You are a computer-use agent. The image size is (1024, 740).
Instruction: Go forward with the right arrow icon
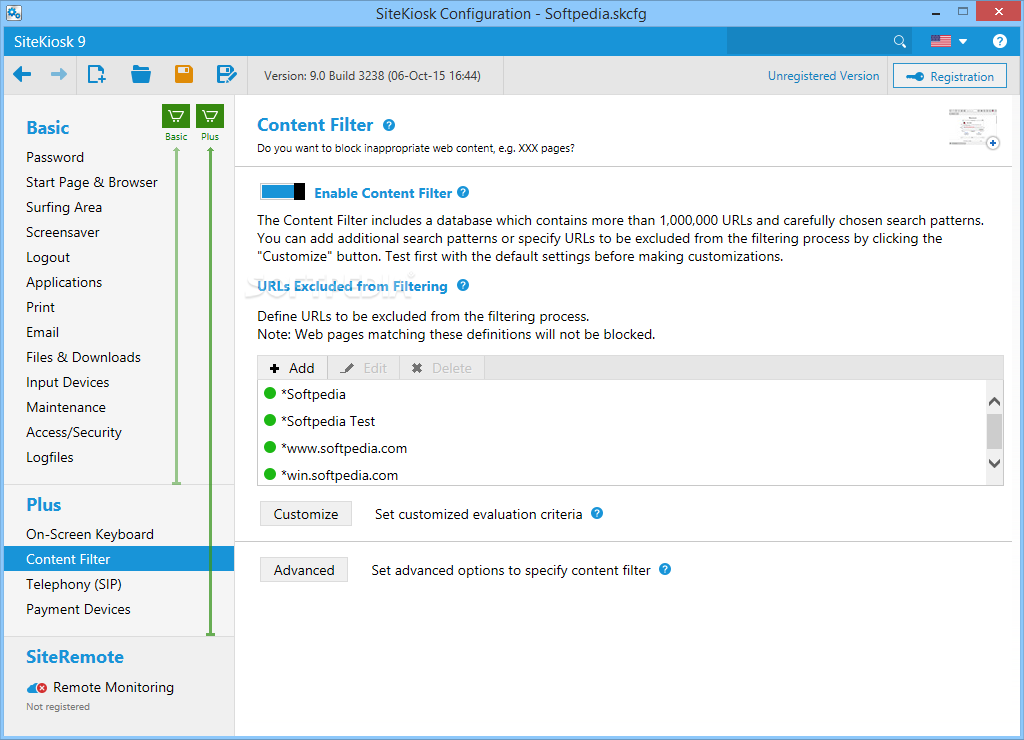coord(59,74)
